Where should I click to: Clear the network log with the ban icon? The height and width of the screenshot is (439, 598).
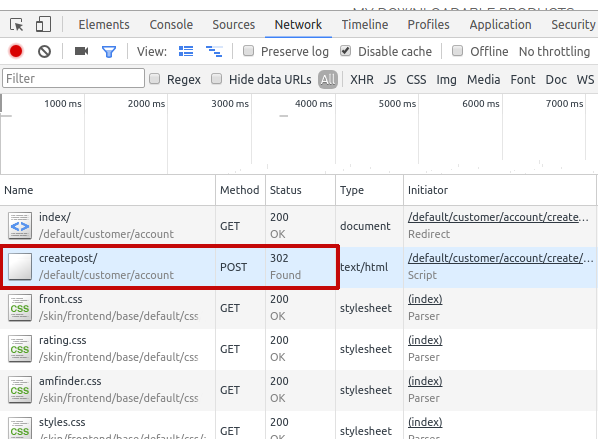pos(45,51)
